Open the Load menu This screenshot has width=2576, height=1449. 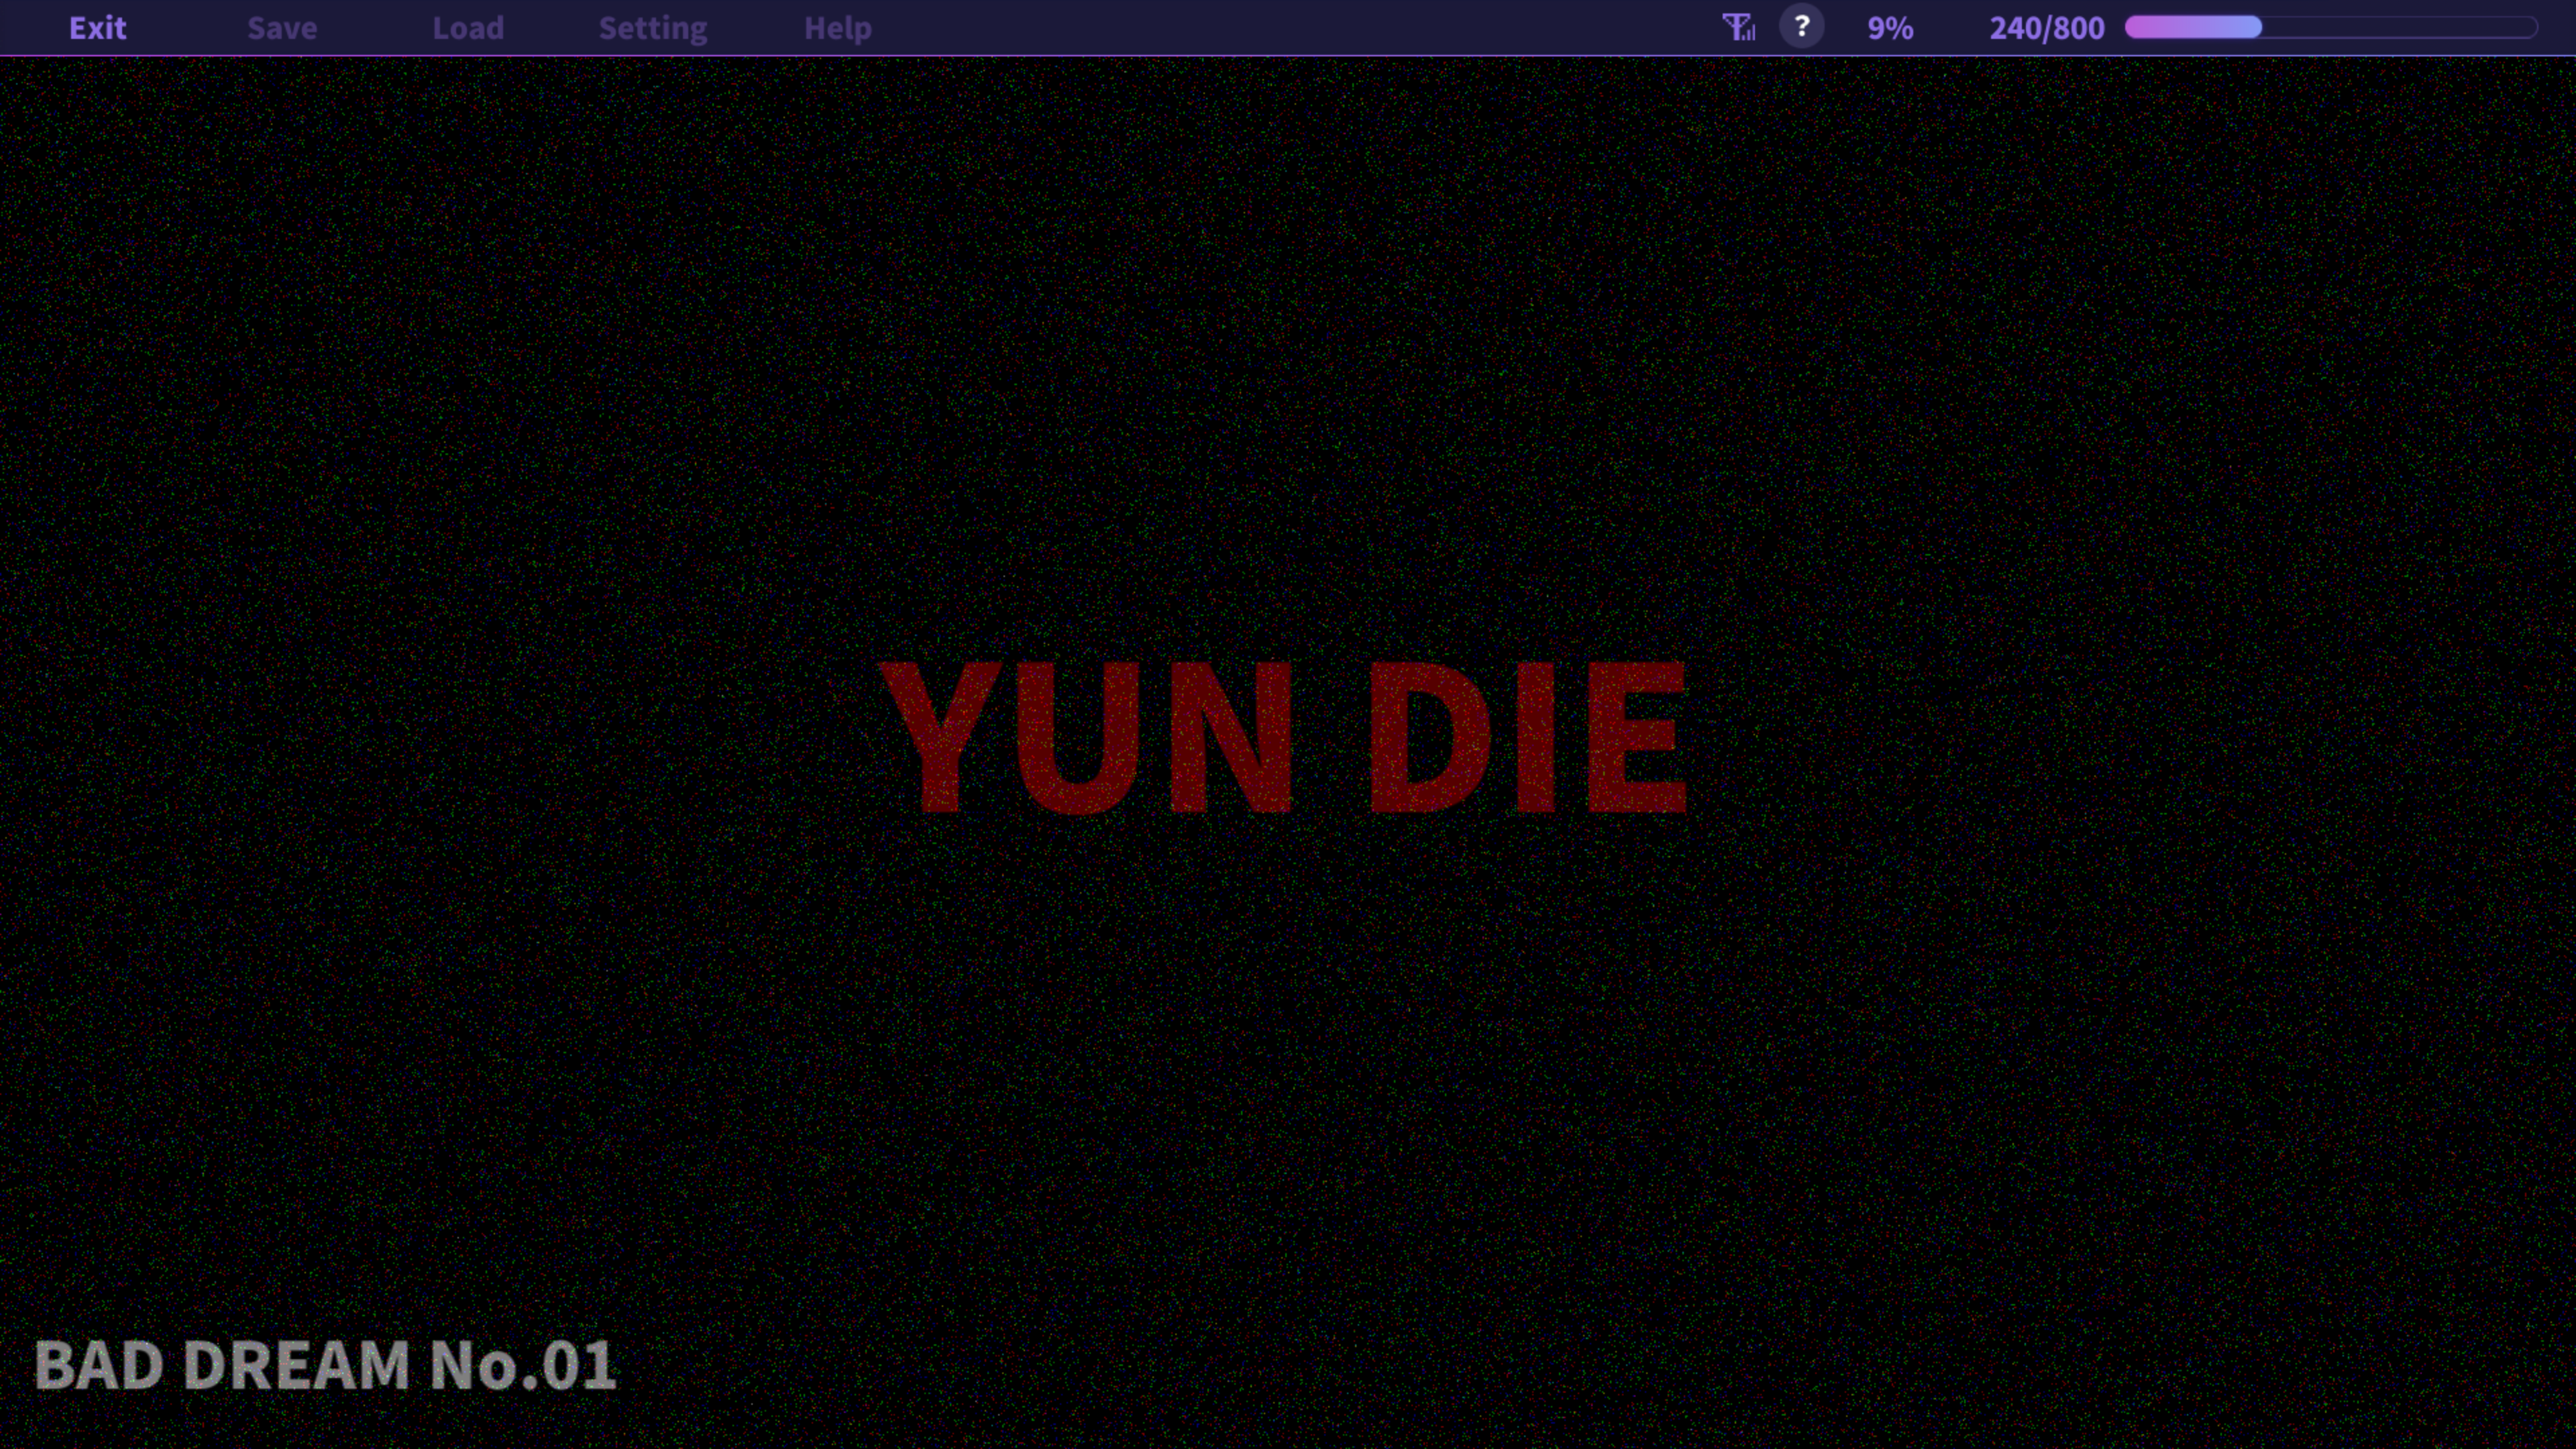(468, 28)
